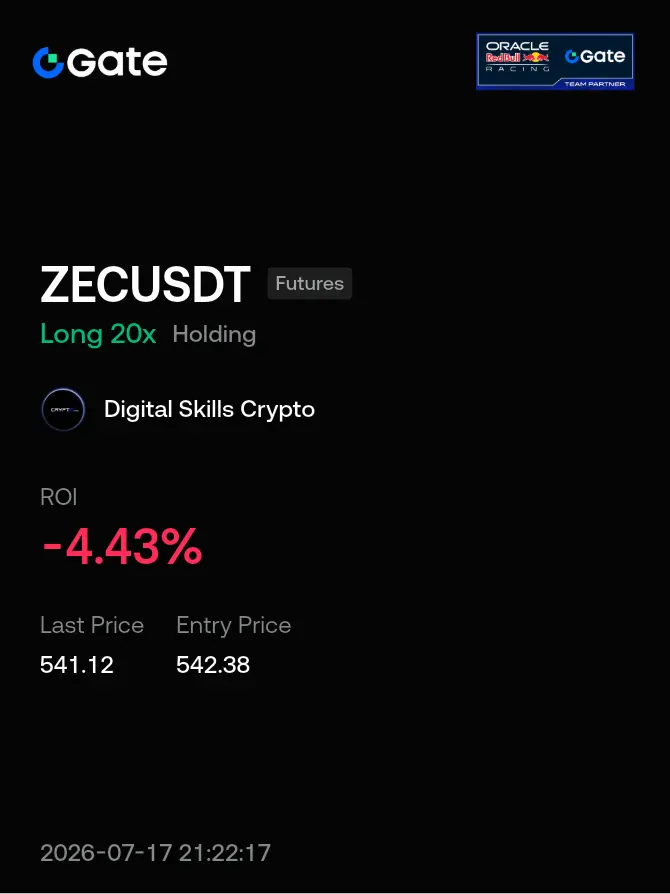Click the Team Partner label on badge

(595, 84)
